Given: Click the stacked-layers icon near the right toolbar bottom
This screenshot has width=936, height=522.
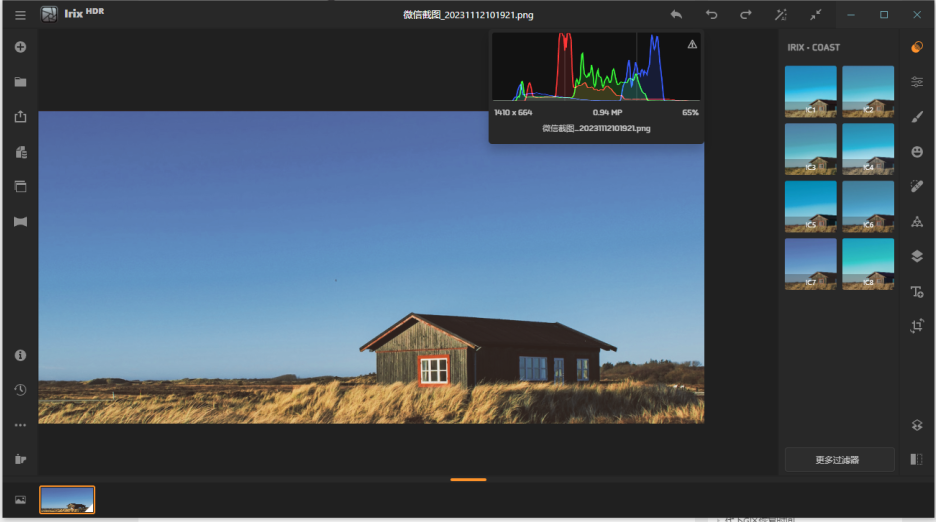Looking at the screenshot, I should coord(917,425).
